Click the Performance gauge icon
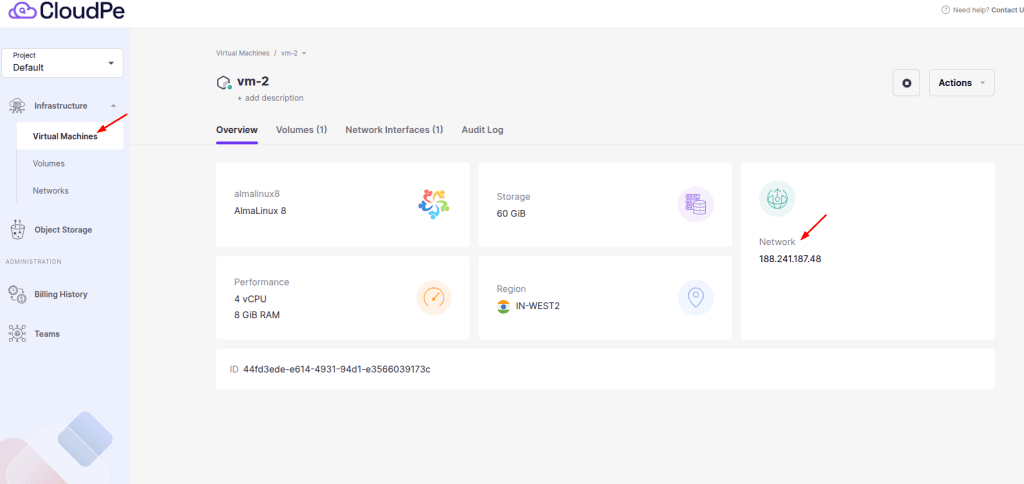This screenshot has height=484, width=1024. point(433,297)
